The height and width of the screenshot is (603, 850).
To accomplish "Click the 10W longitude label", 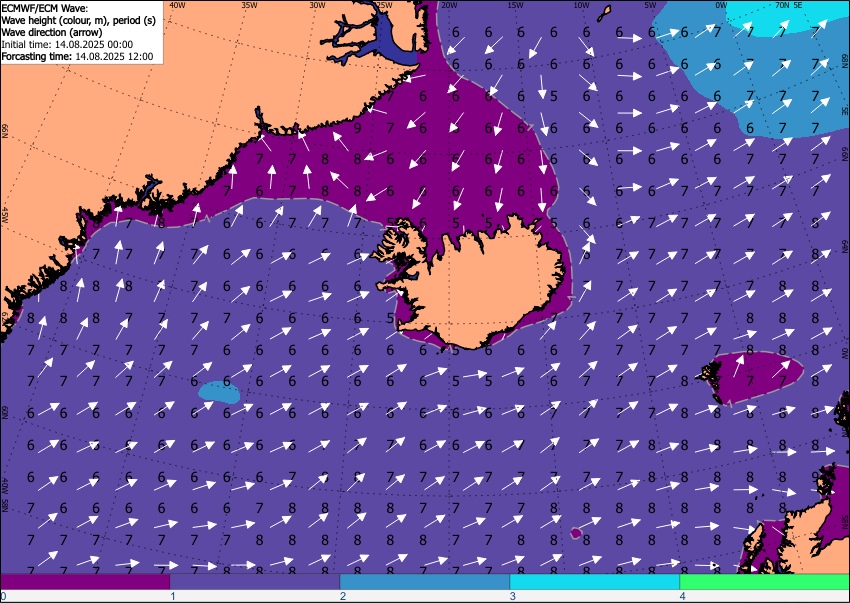I will coord(581,5).
